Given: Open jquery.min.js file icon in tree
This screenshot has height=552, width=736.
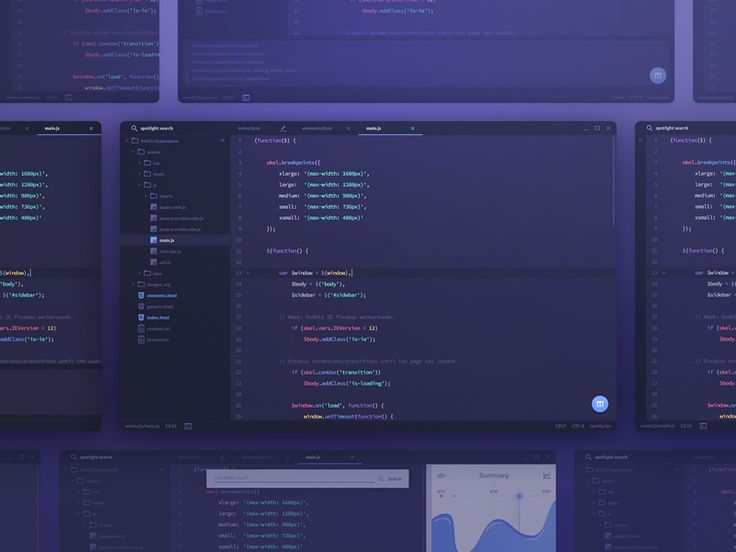Looking at the screenshot, I should tap(153, 207).
